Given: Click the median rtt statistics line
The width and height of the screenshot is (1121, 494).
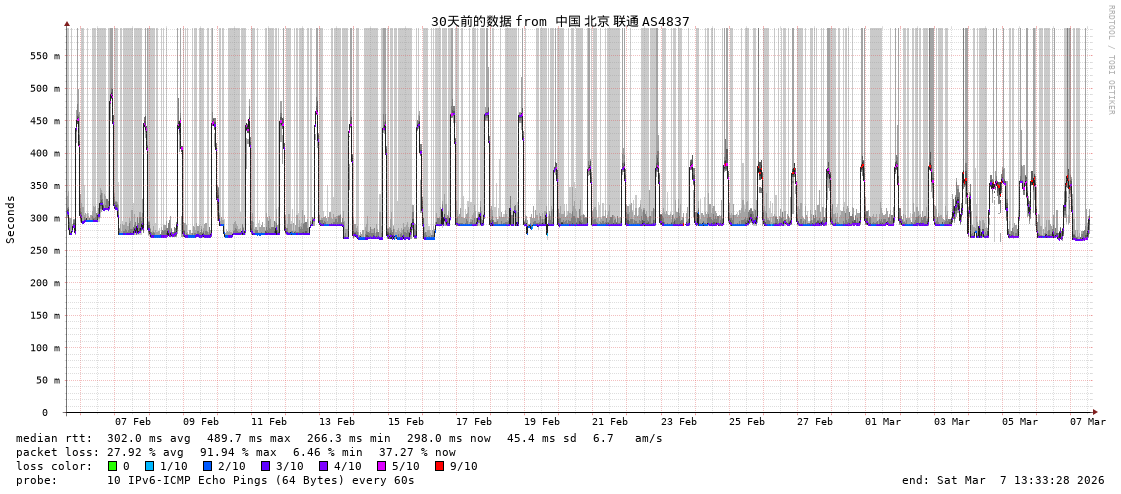Looking at the screenshot, I should point(339,438).
